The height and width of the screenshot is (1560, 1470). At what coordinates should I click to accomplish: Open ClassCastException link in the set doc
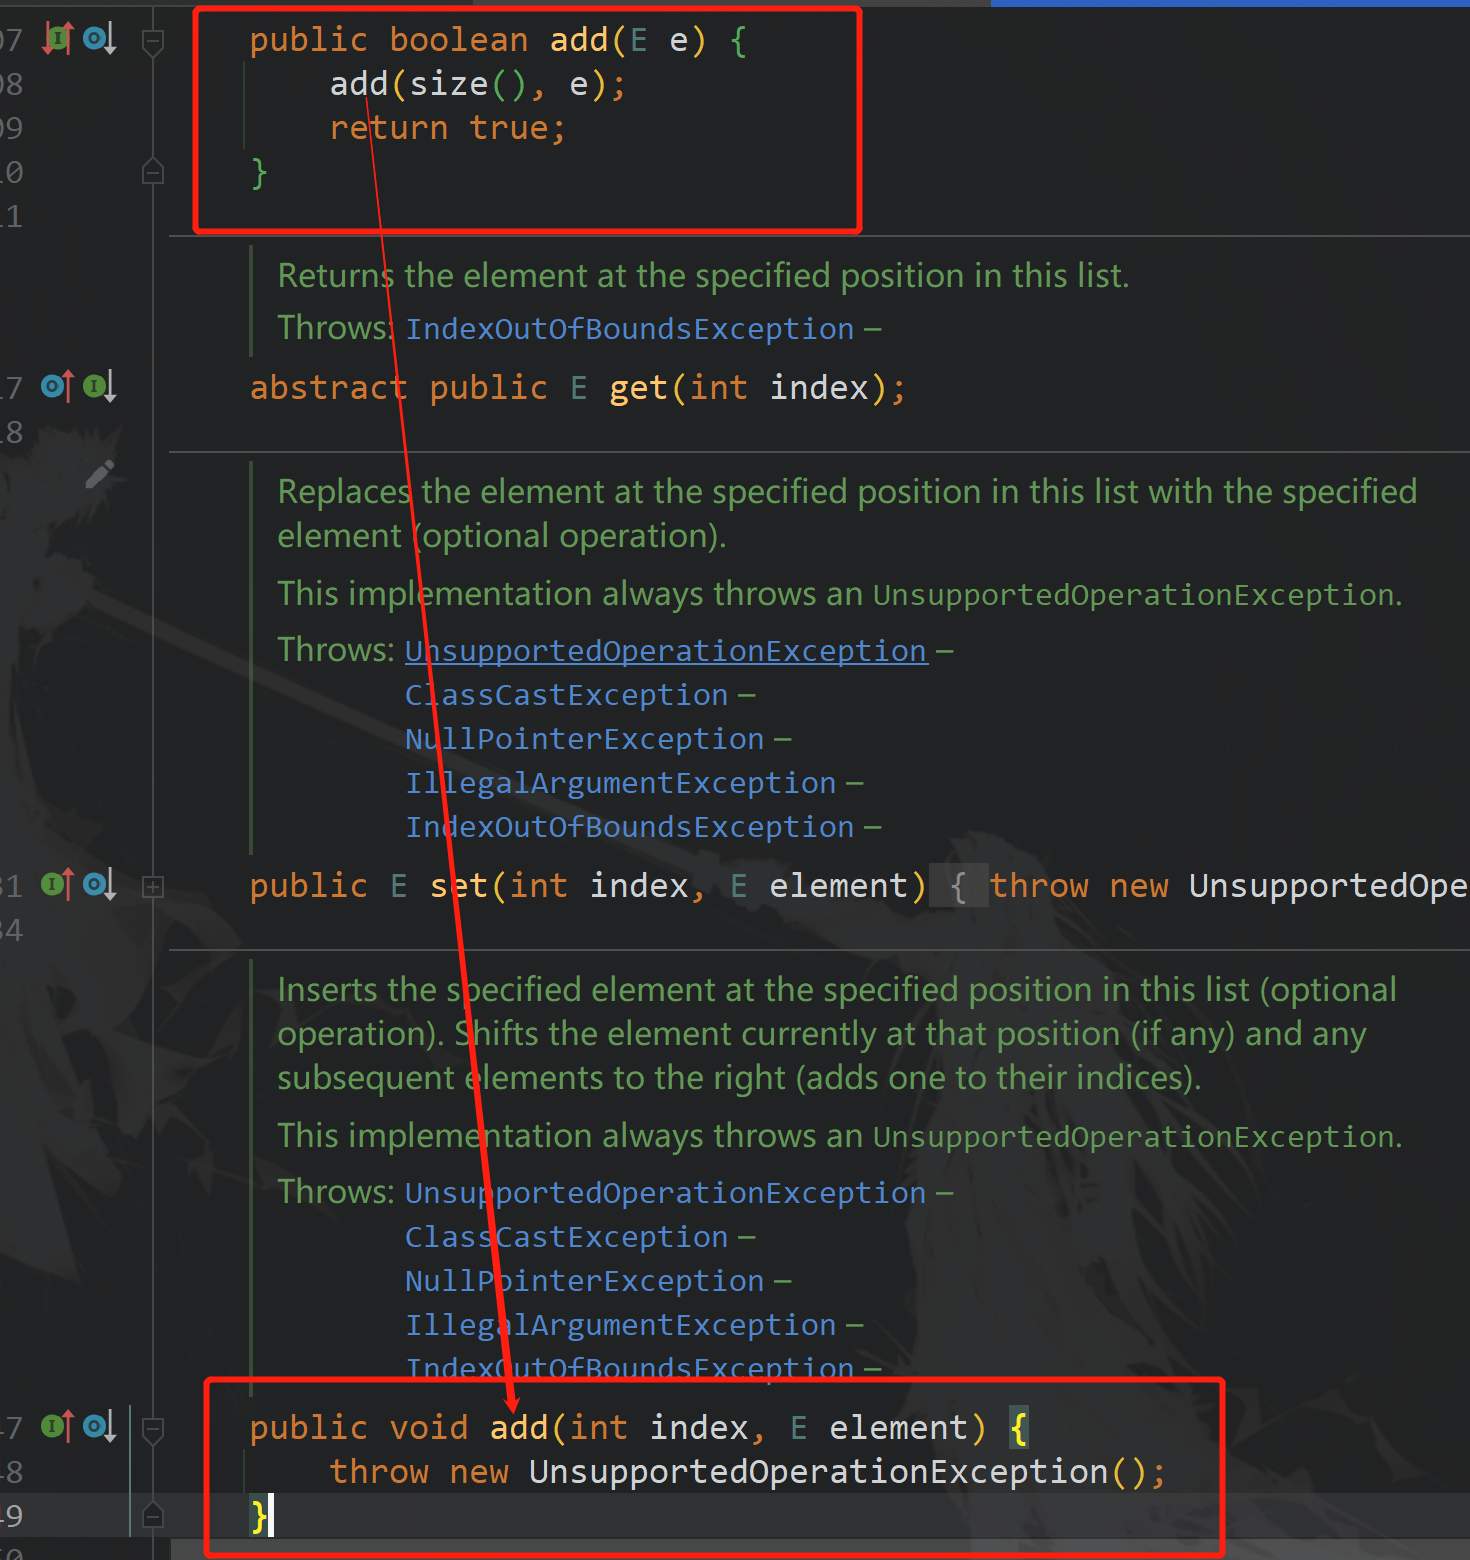(x=567, y=695)
